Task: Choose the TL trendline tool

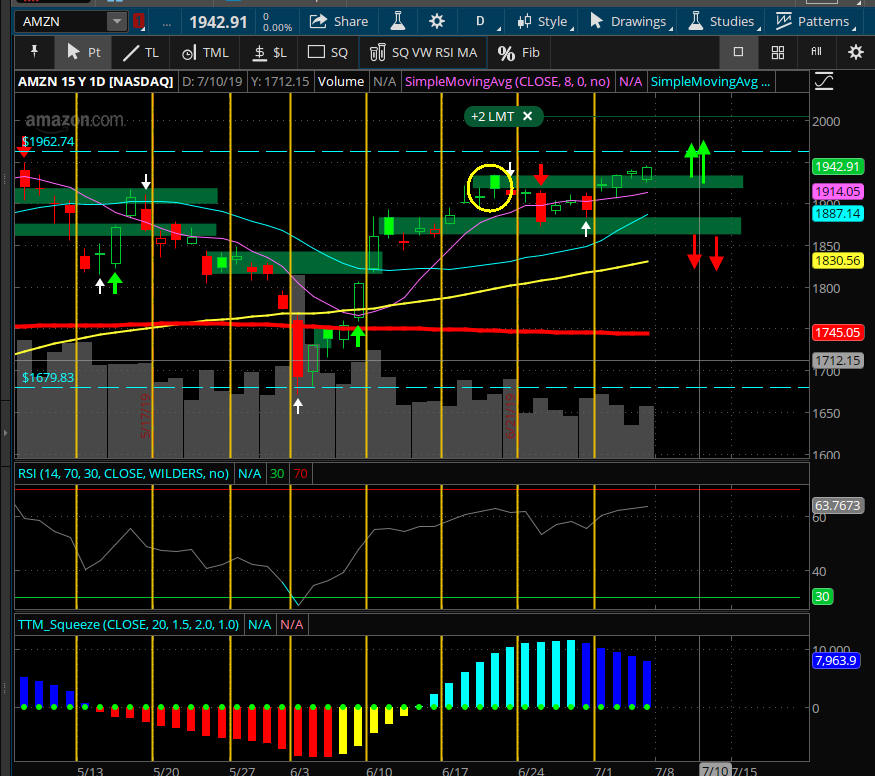Action: 140,52
